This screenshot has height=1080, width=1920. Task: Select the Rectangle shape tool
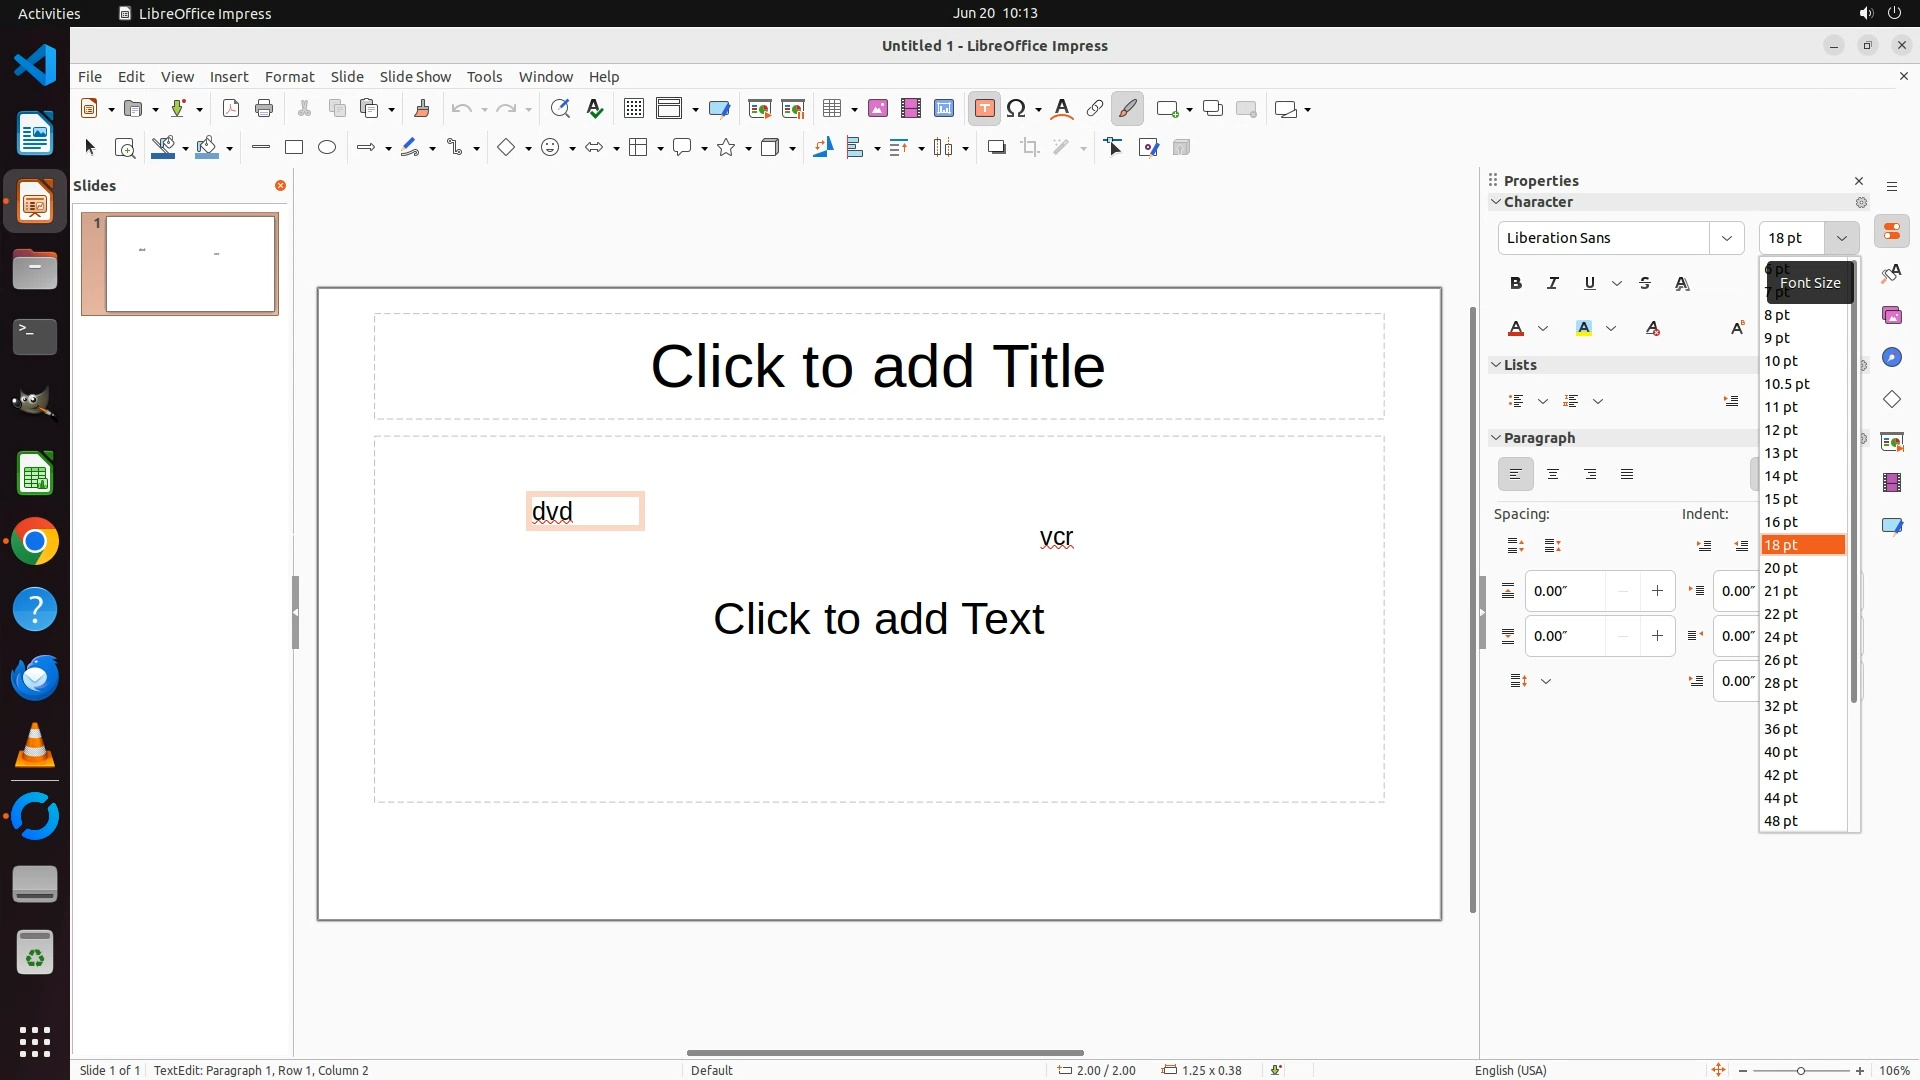(293, 148)
